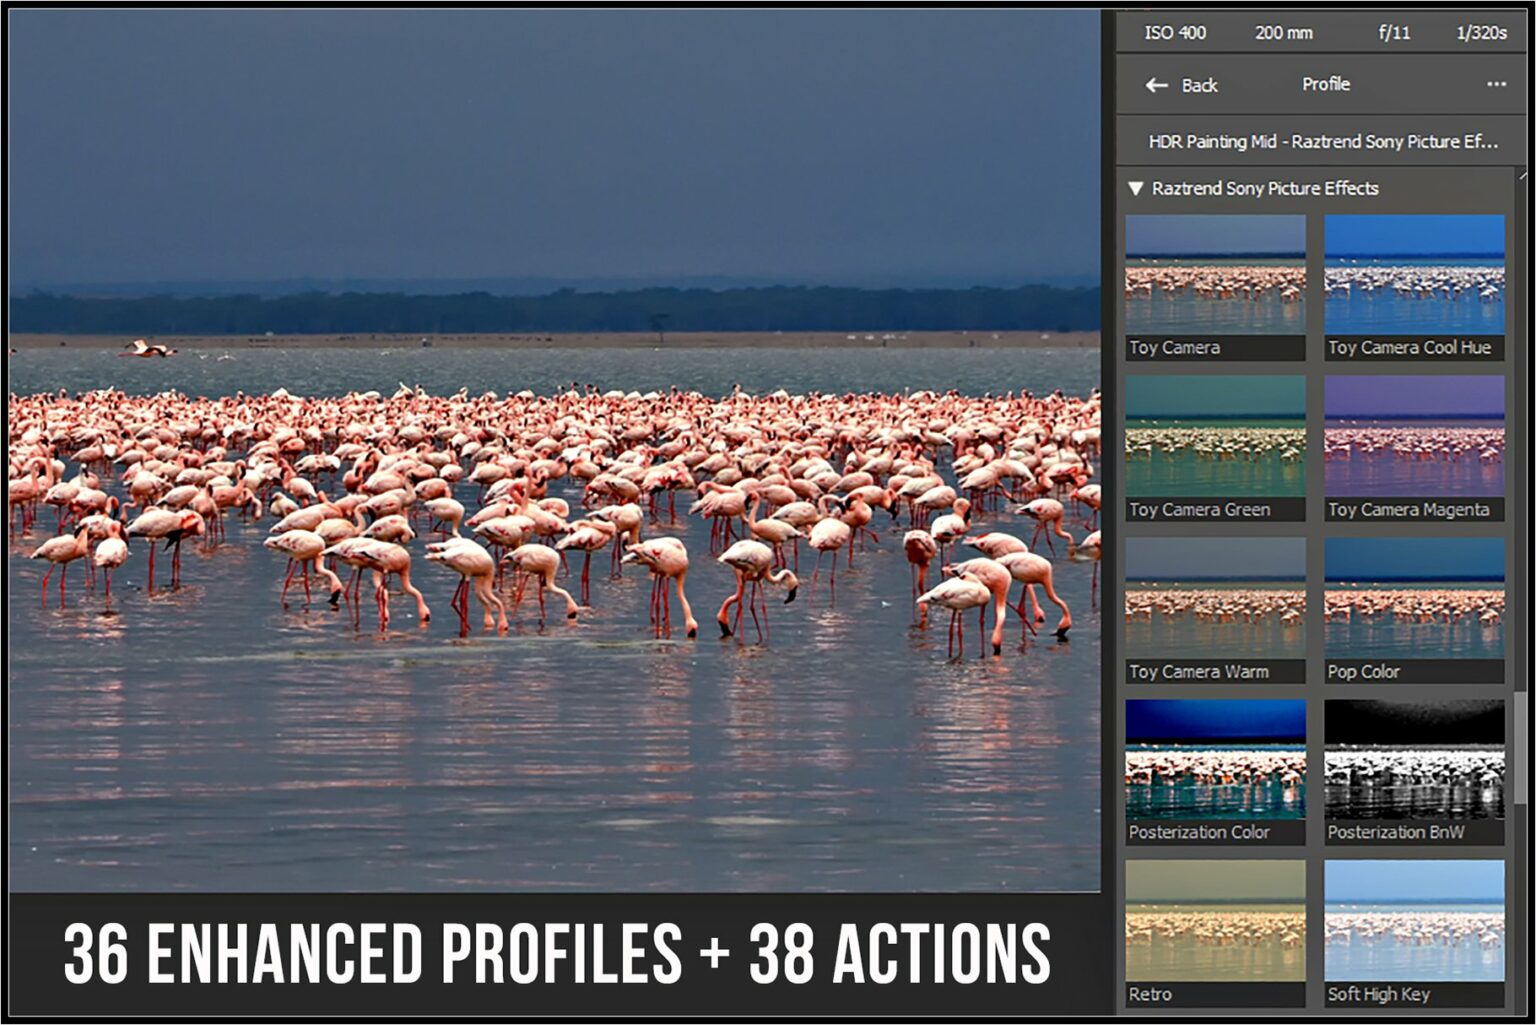This screenshot has width=1536, height=1025.
Task: Apply the Toy Camera Magenta profile
Action: coord(1413,432)
